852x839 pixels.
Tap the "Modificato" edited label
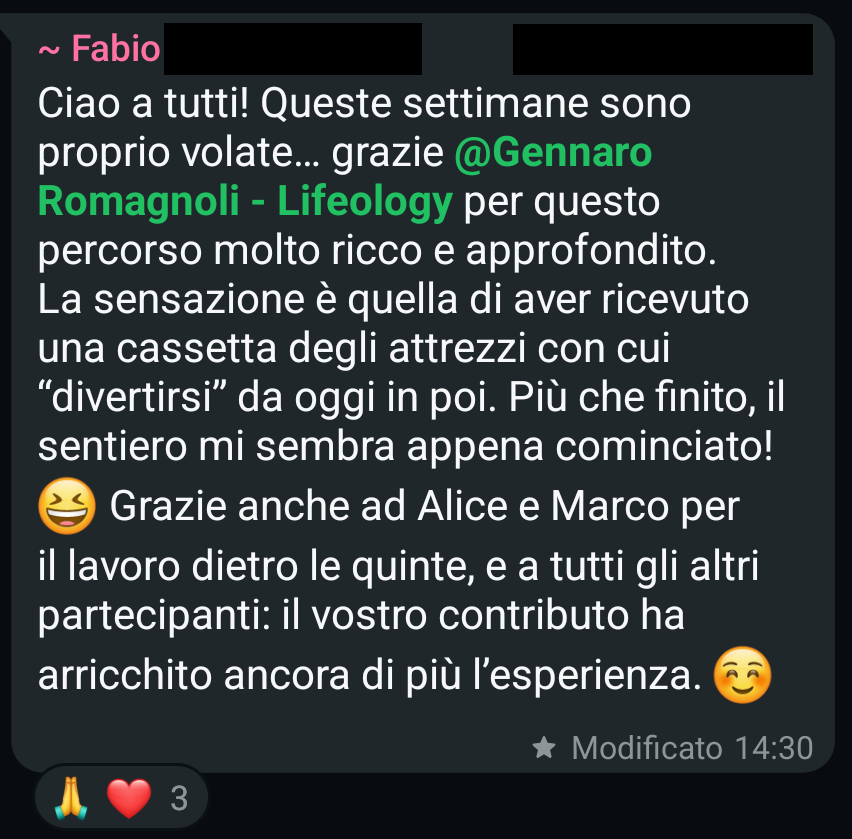coord(647,748)
